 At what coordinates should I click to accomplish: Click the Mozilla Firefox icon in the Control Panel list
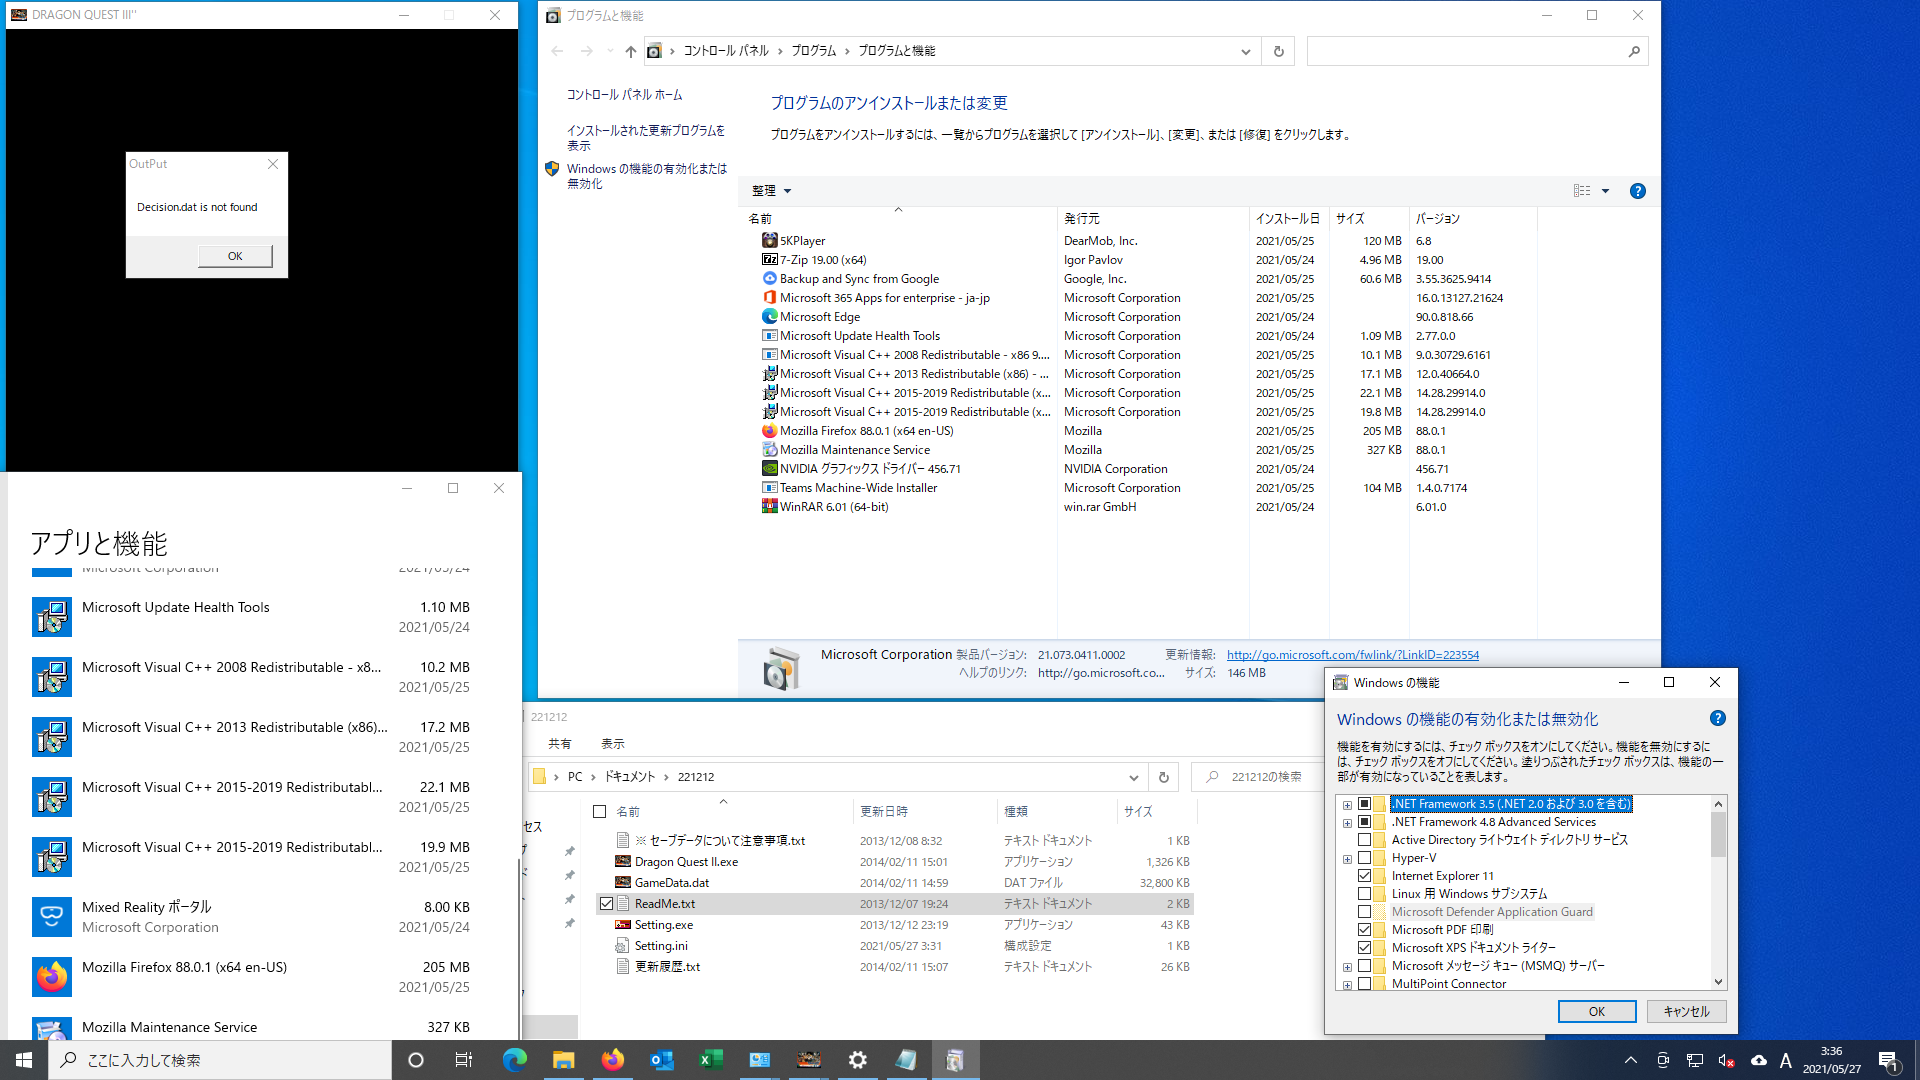tap(769, 431)
